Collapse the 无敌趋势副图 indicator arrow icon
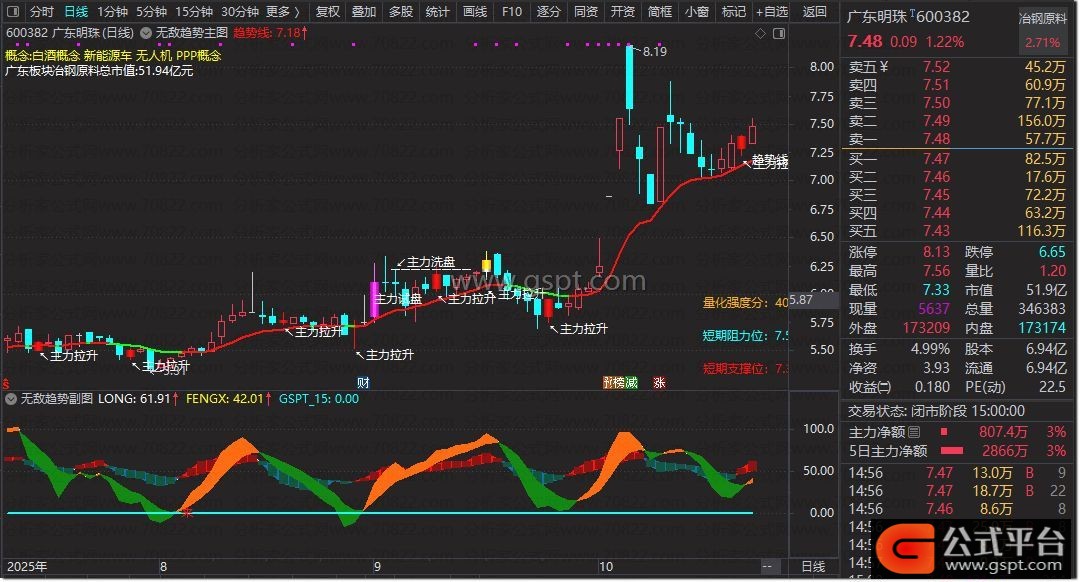Viewport: 1081px width, 582px height. pyautogui.click(x=12, y=398)
